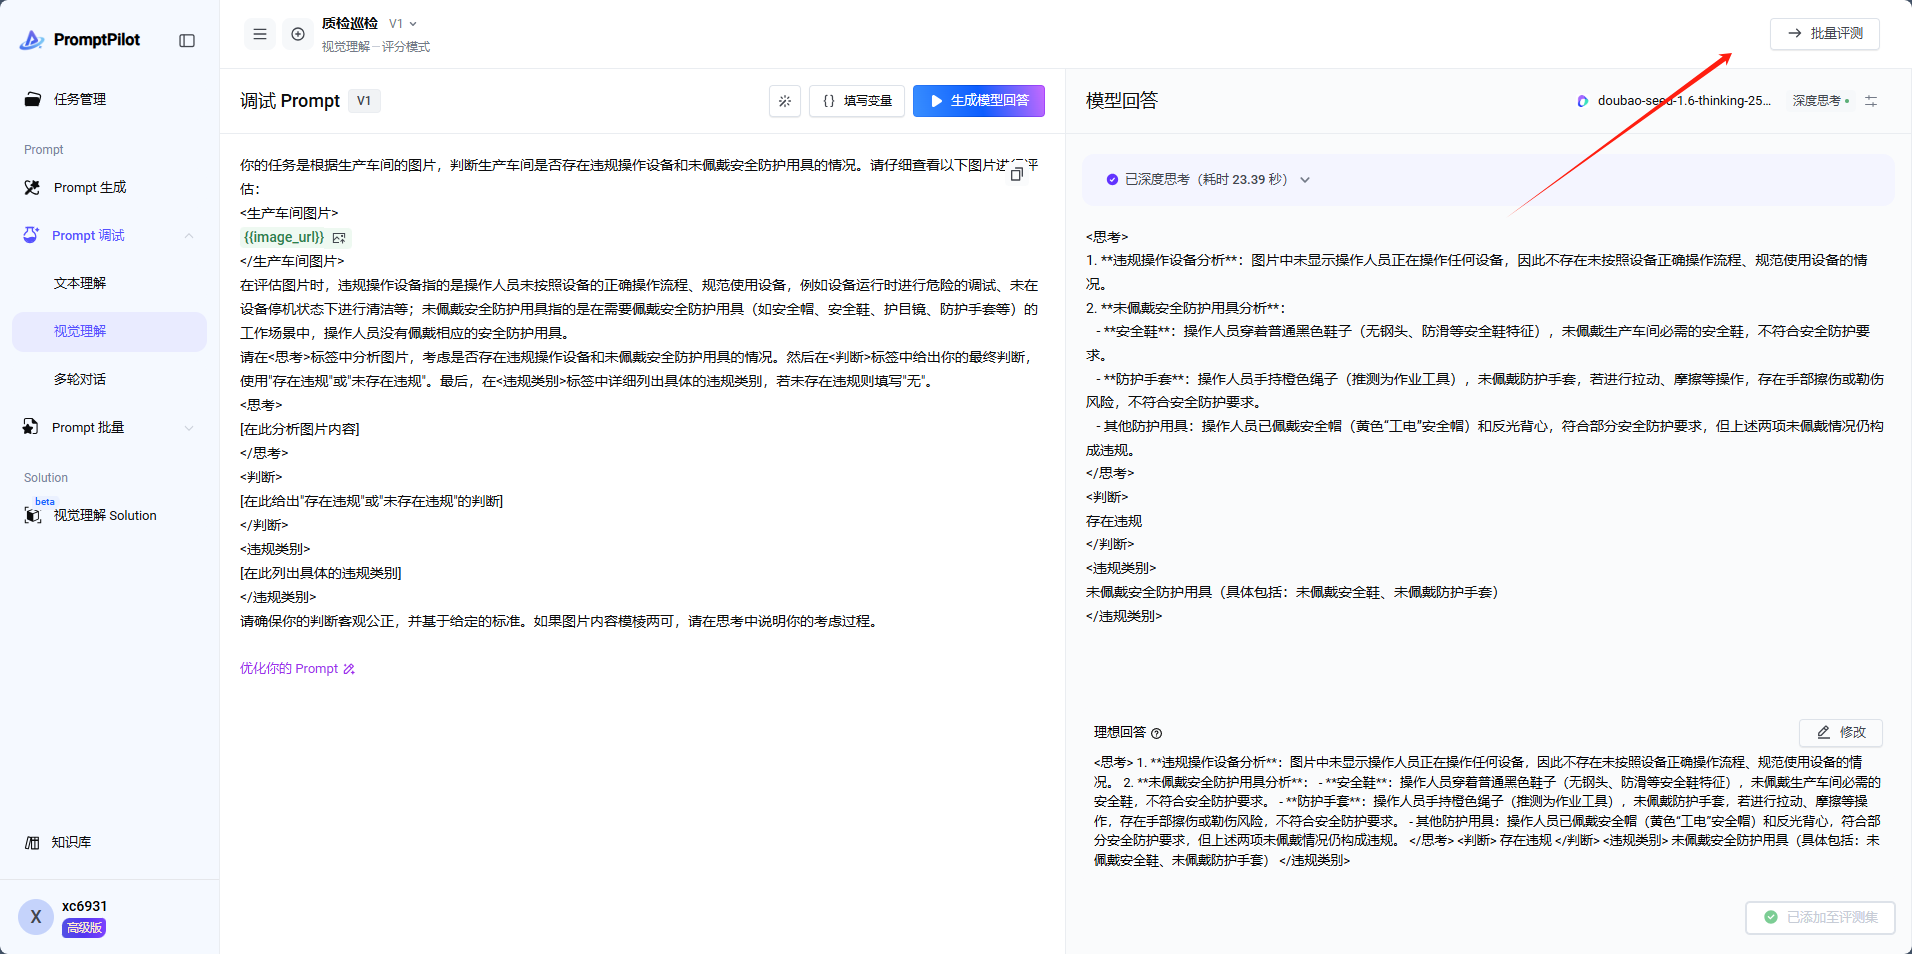
Task: Click the 批量评测 button
Action: (1825, 34)
